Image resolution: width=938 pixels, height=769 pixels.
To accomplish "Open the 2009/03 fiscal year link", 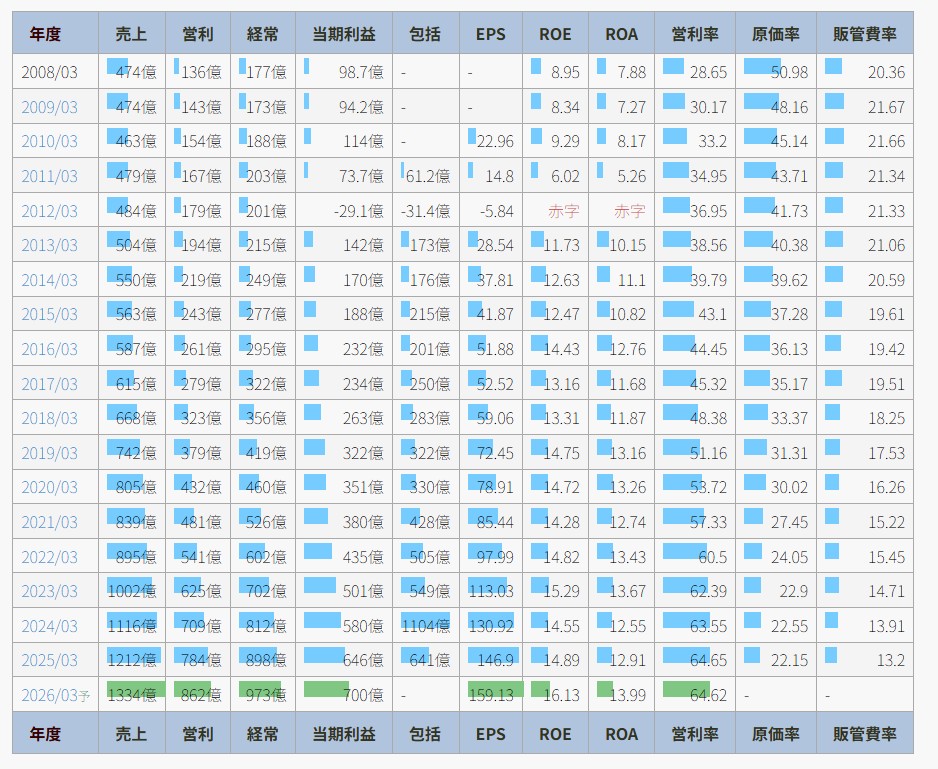I will [x=50, y=107].
